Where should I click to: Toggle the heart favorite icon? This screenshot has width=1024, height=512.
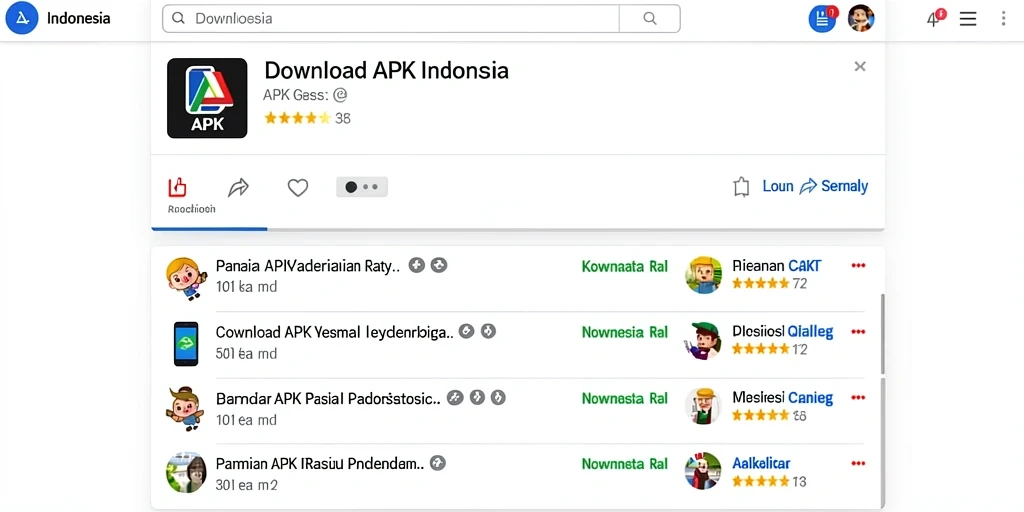click(298, 188)
